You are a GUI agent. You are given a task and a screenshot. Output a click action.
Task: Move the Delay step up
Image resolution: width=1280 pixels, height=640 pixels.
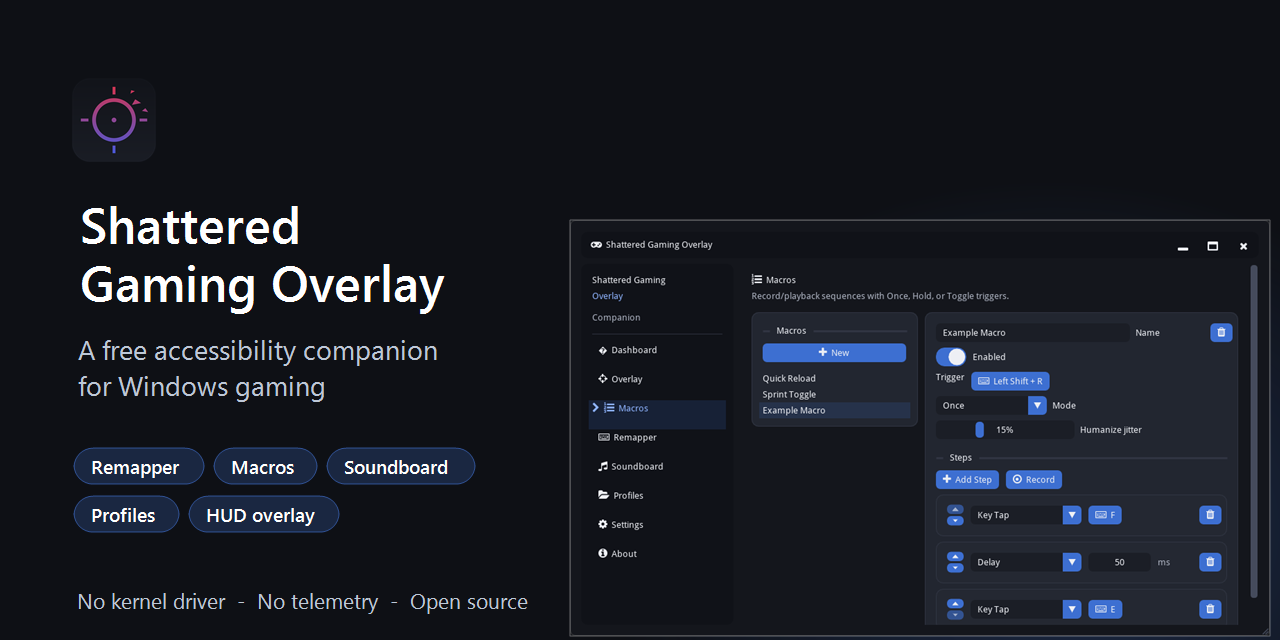pos(955,557)
